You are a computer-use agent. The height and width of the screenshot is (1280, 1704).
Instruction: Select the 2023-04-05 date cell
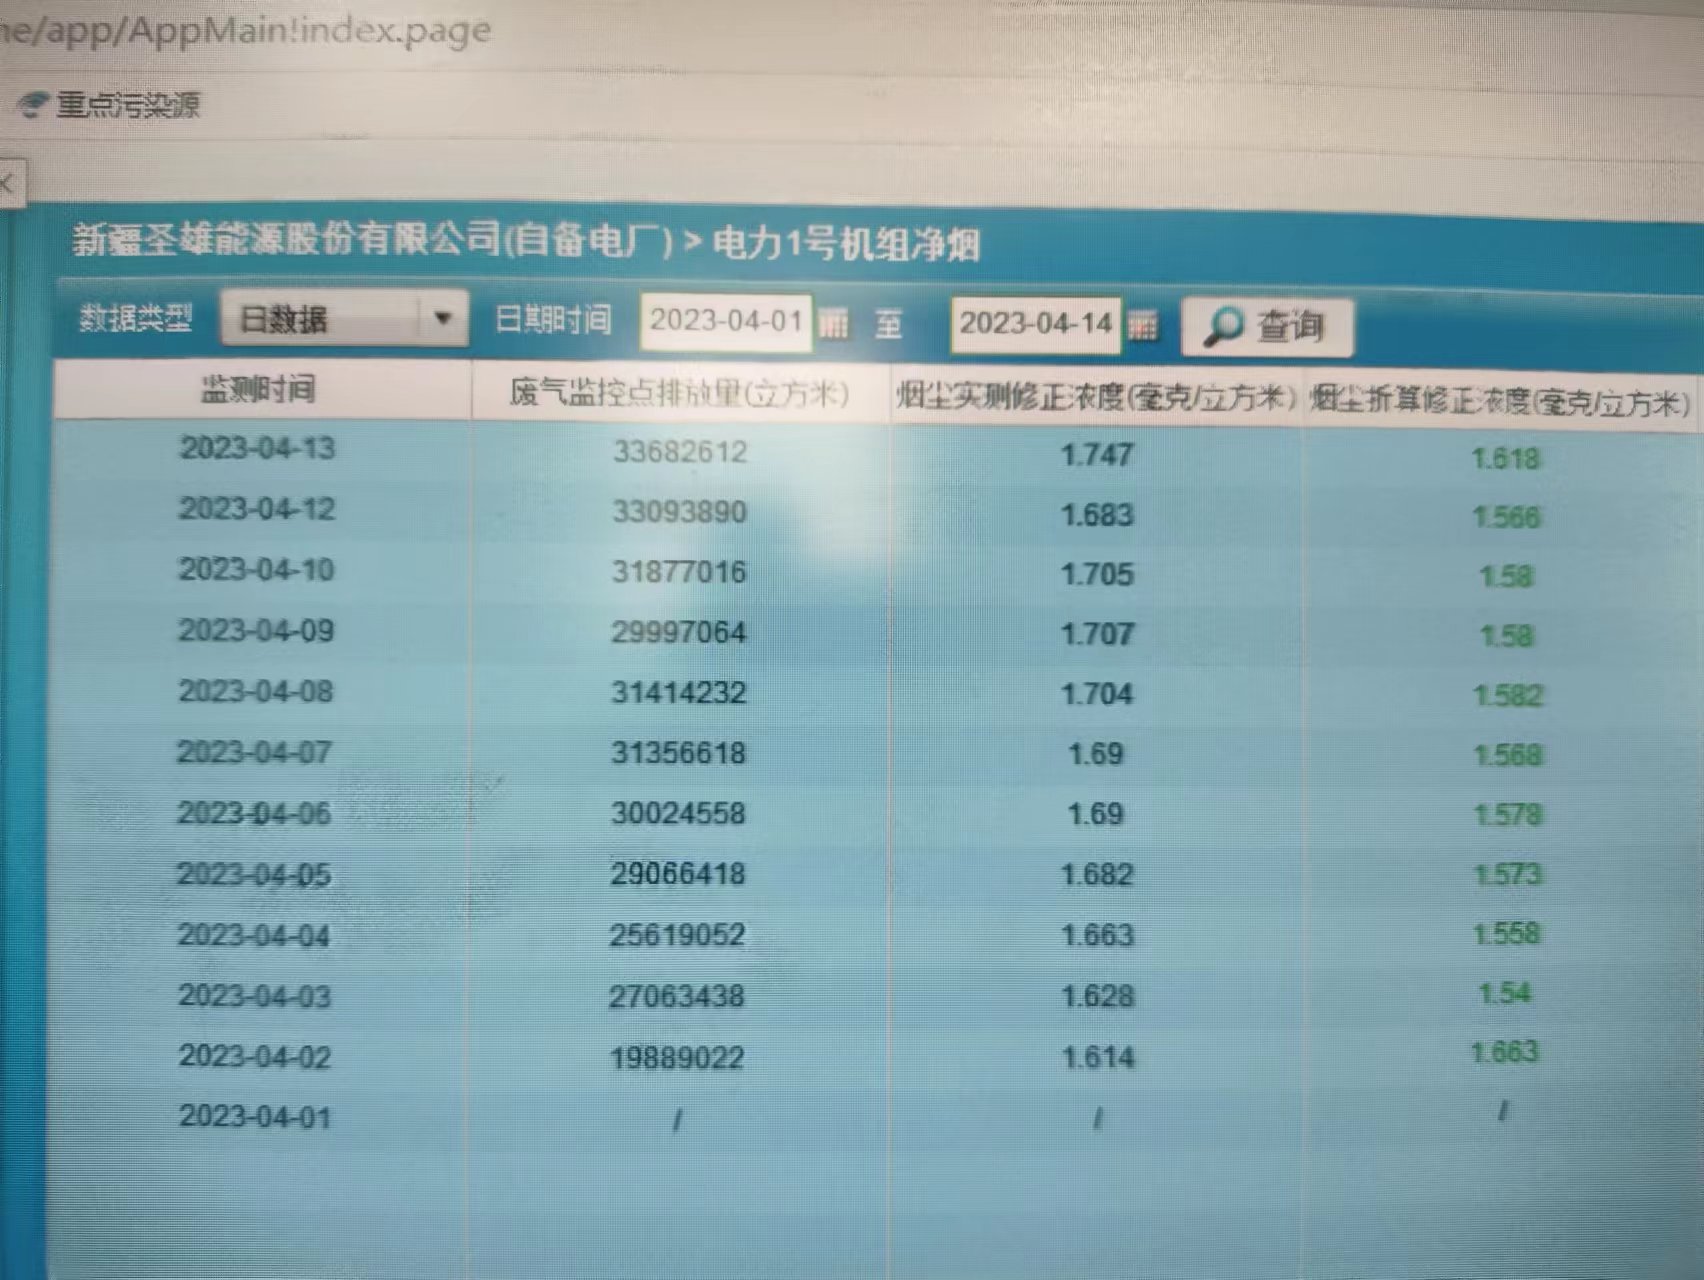(254, 874)
